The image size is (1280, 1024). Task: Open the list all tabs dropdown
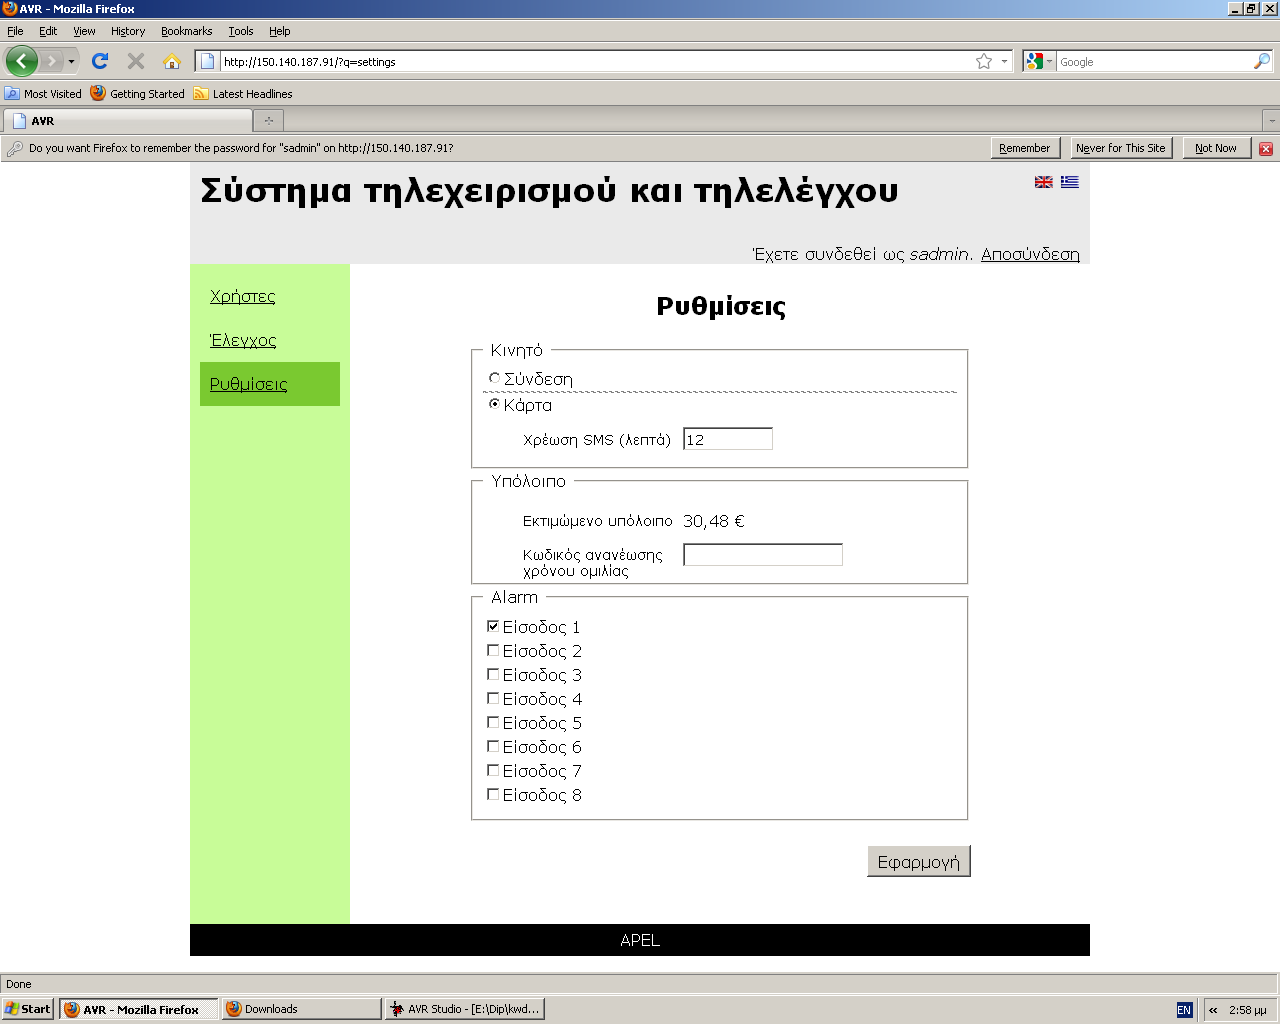[x=1271, y=121]
